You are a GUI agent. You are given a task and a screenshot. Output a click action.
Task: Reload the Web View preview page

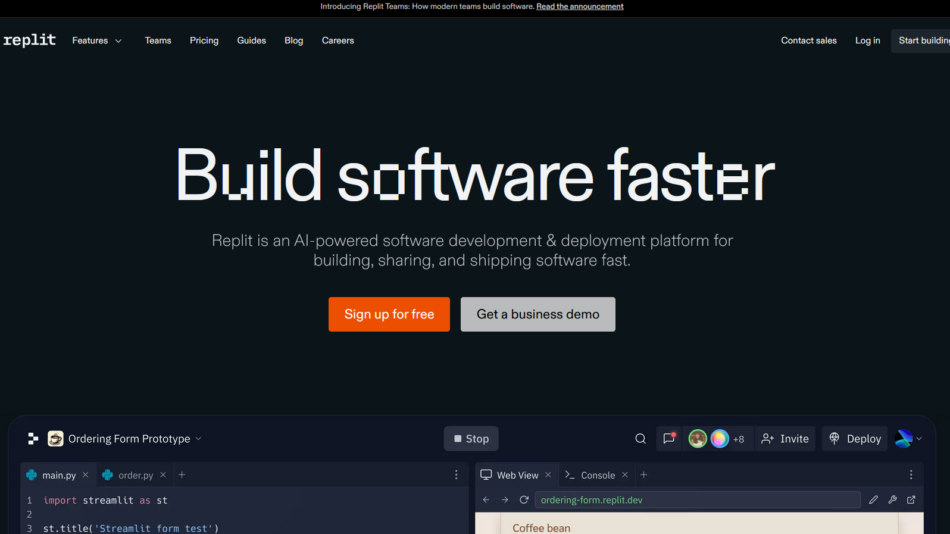[523, 500]
